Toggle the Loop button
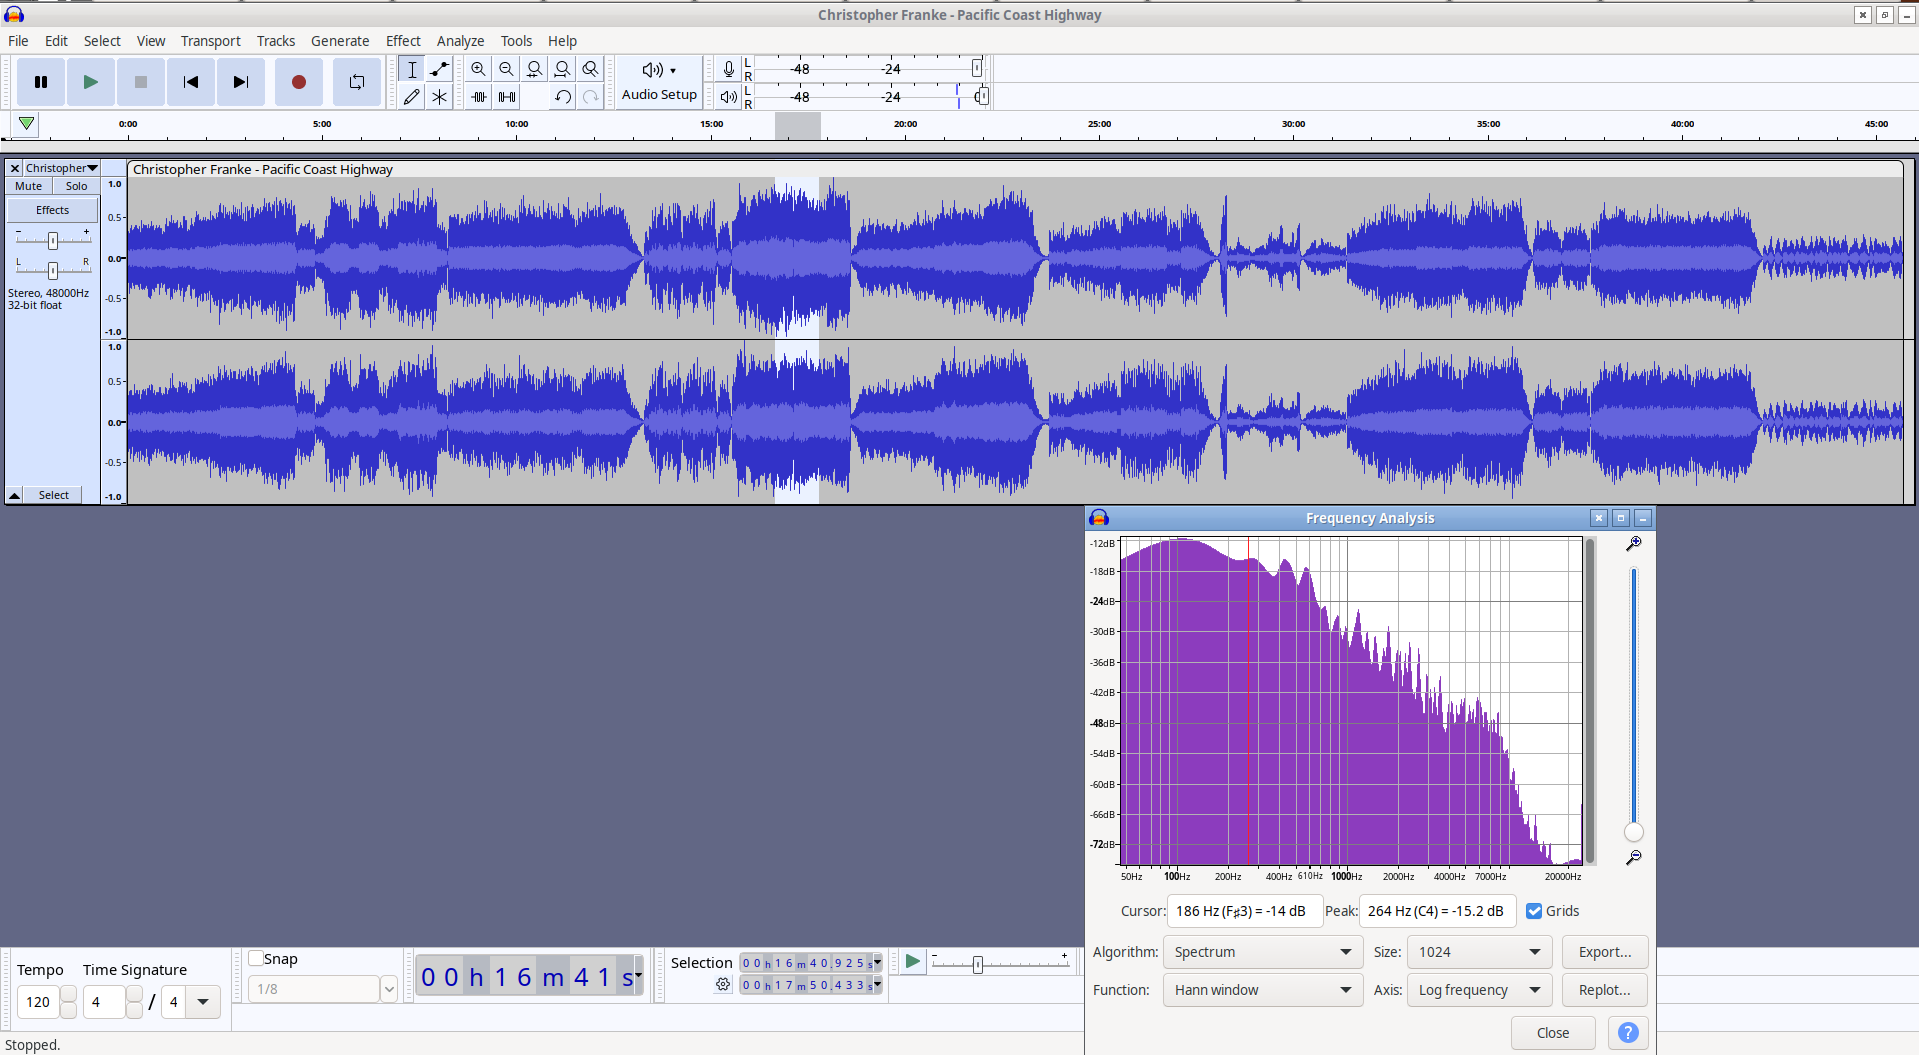The image size is (1919, 1055). click(357, 82)
